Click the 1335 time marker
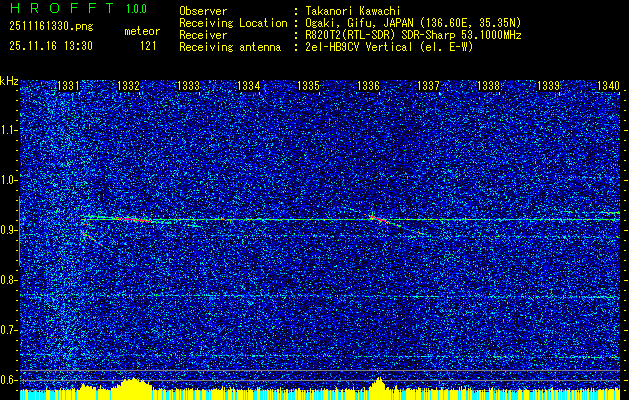 (x=308, y=86)
